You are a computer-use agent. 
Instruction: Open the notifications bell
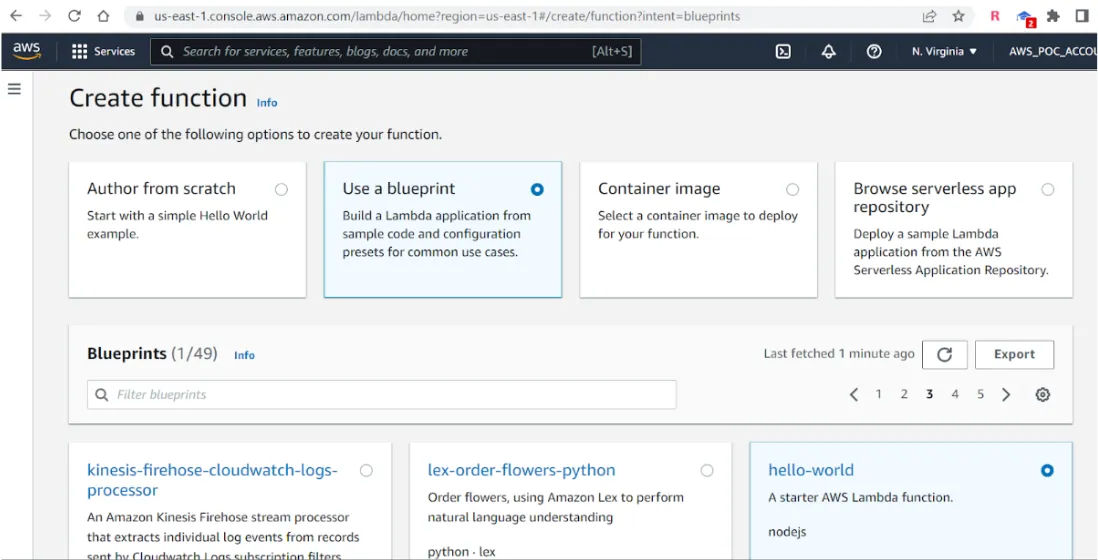click(x=829, y=51)
